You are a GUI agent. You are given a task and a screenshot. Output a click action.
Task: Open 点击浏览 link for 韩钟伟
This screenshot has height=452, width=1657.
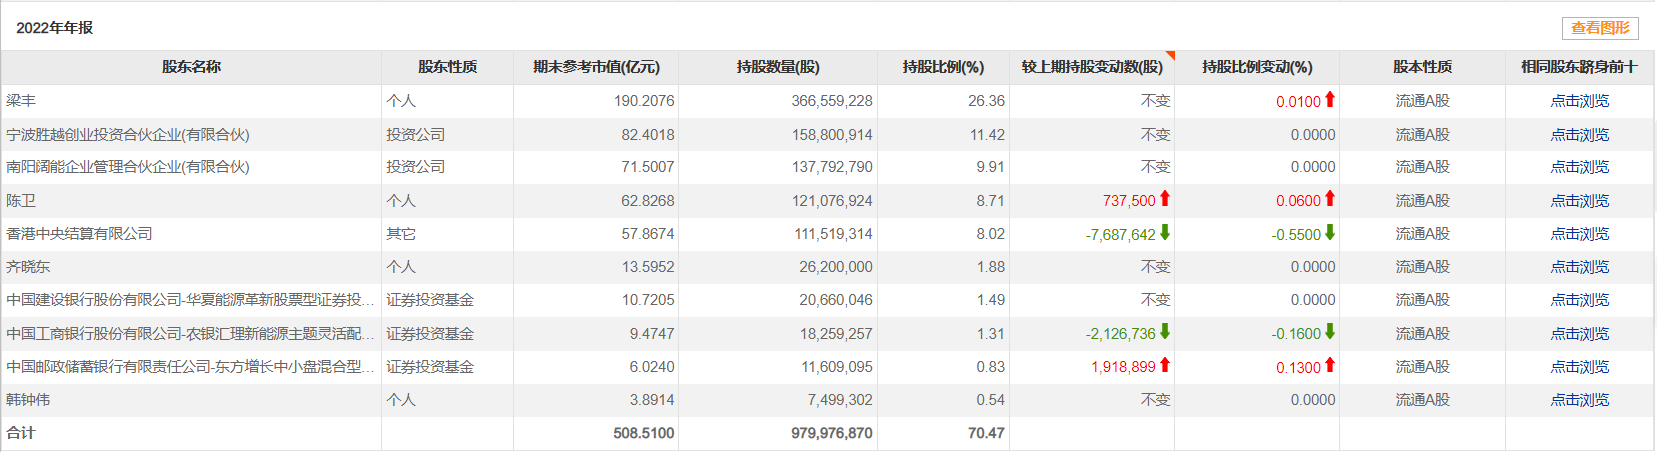1580,400
